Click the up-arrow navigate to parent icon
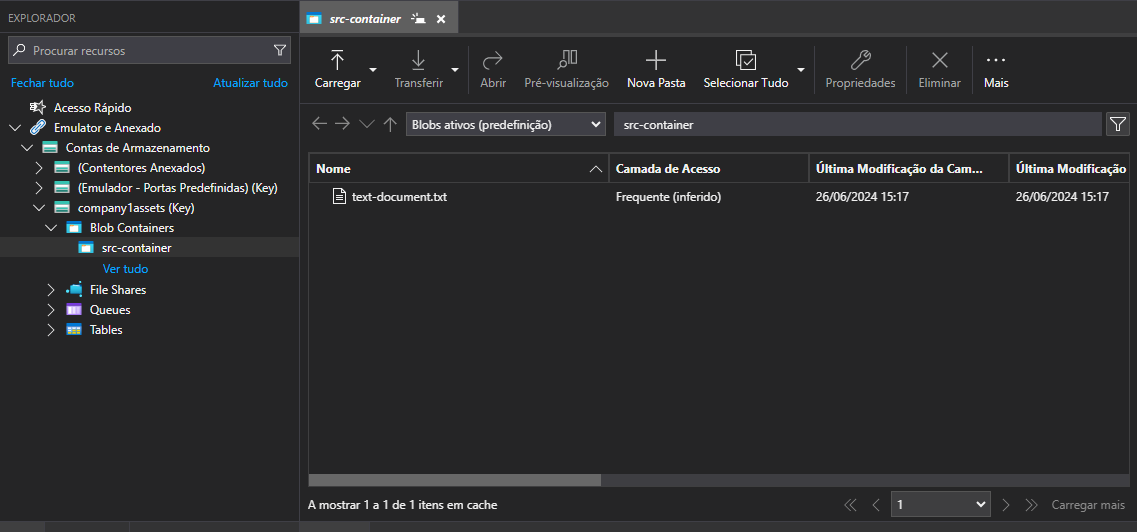Viewport: 1137px width, 532px height. [x=390, y=124]
